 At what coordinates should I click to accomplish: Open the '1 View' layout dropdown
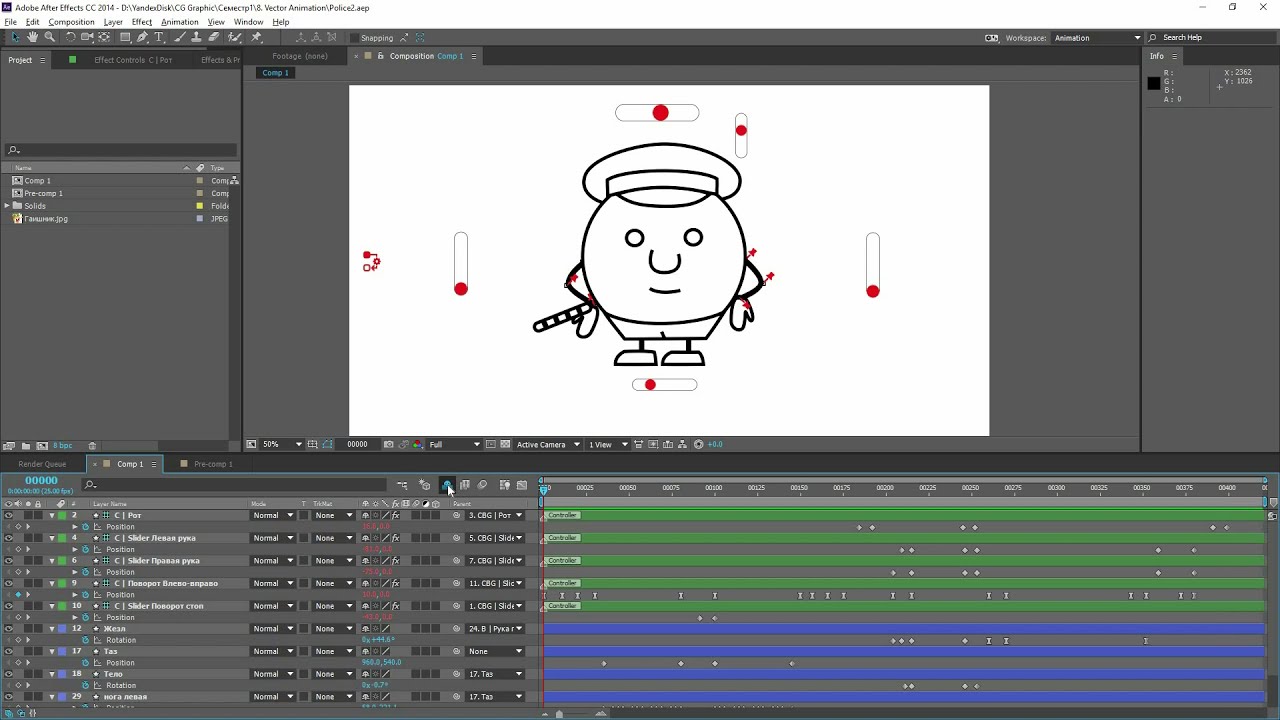coord(608,444)
